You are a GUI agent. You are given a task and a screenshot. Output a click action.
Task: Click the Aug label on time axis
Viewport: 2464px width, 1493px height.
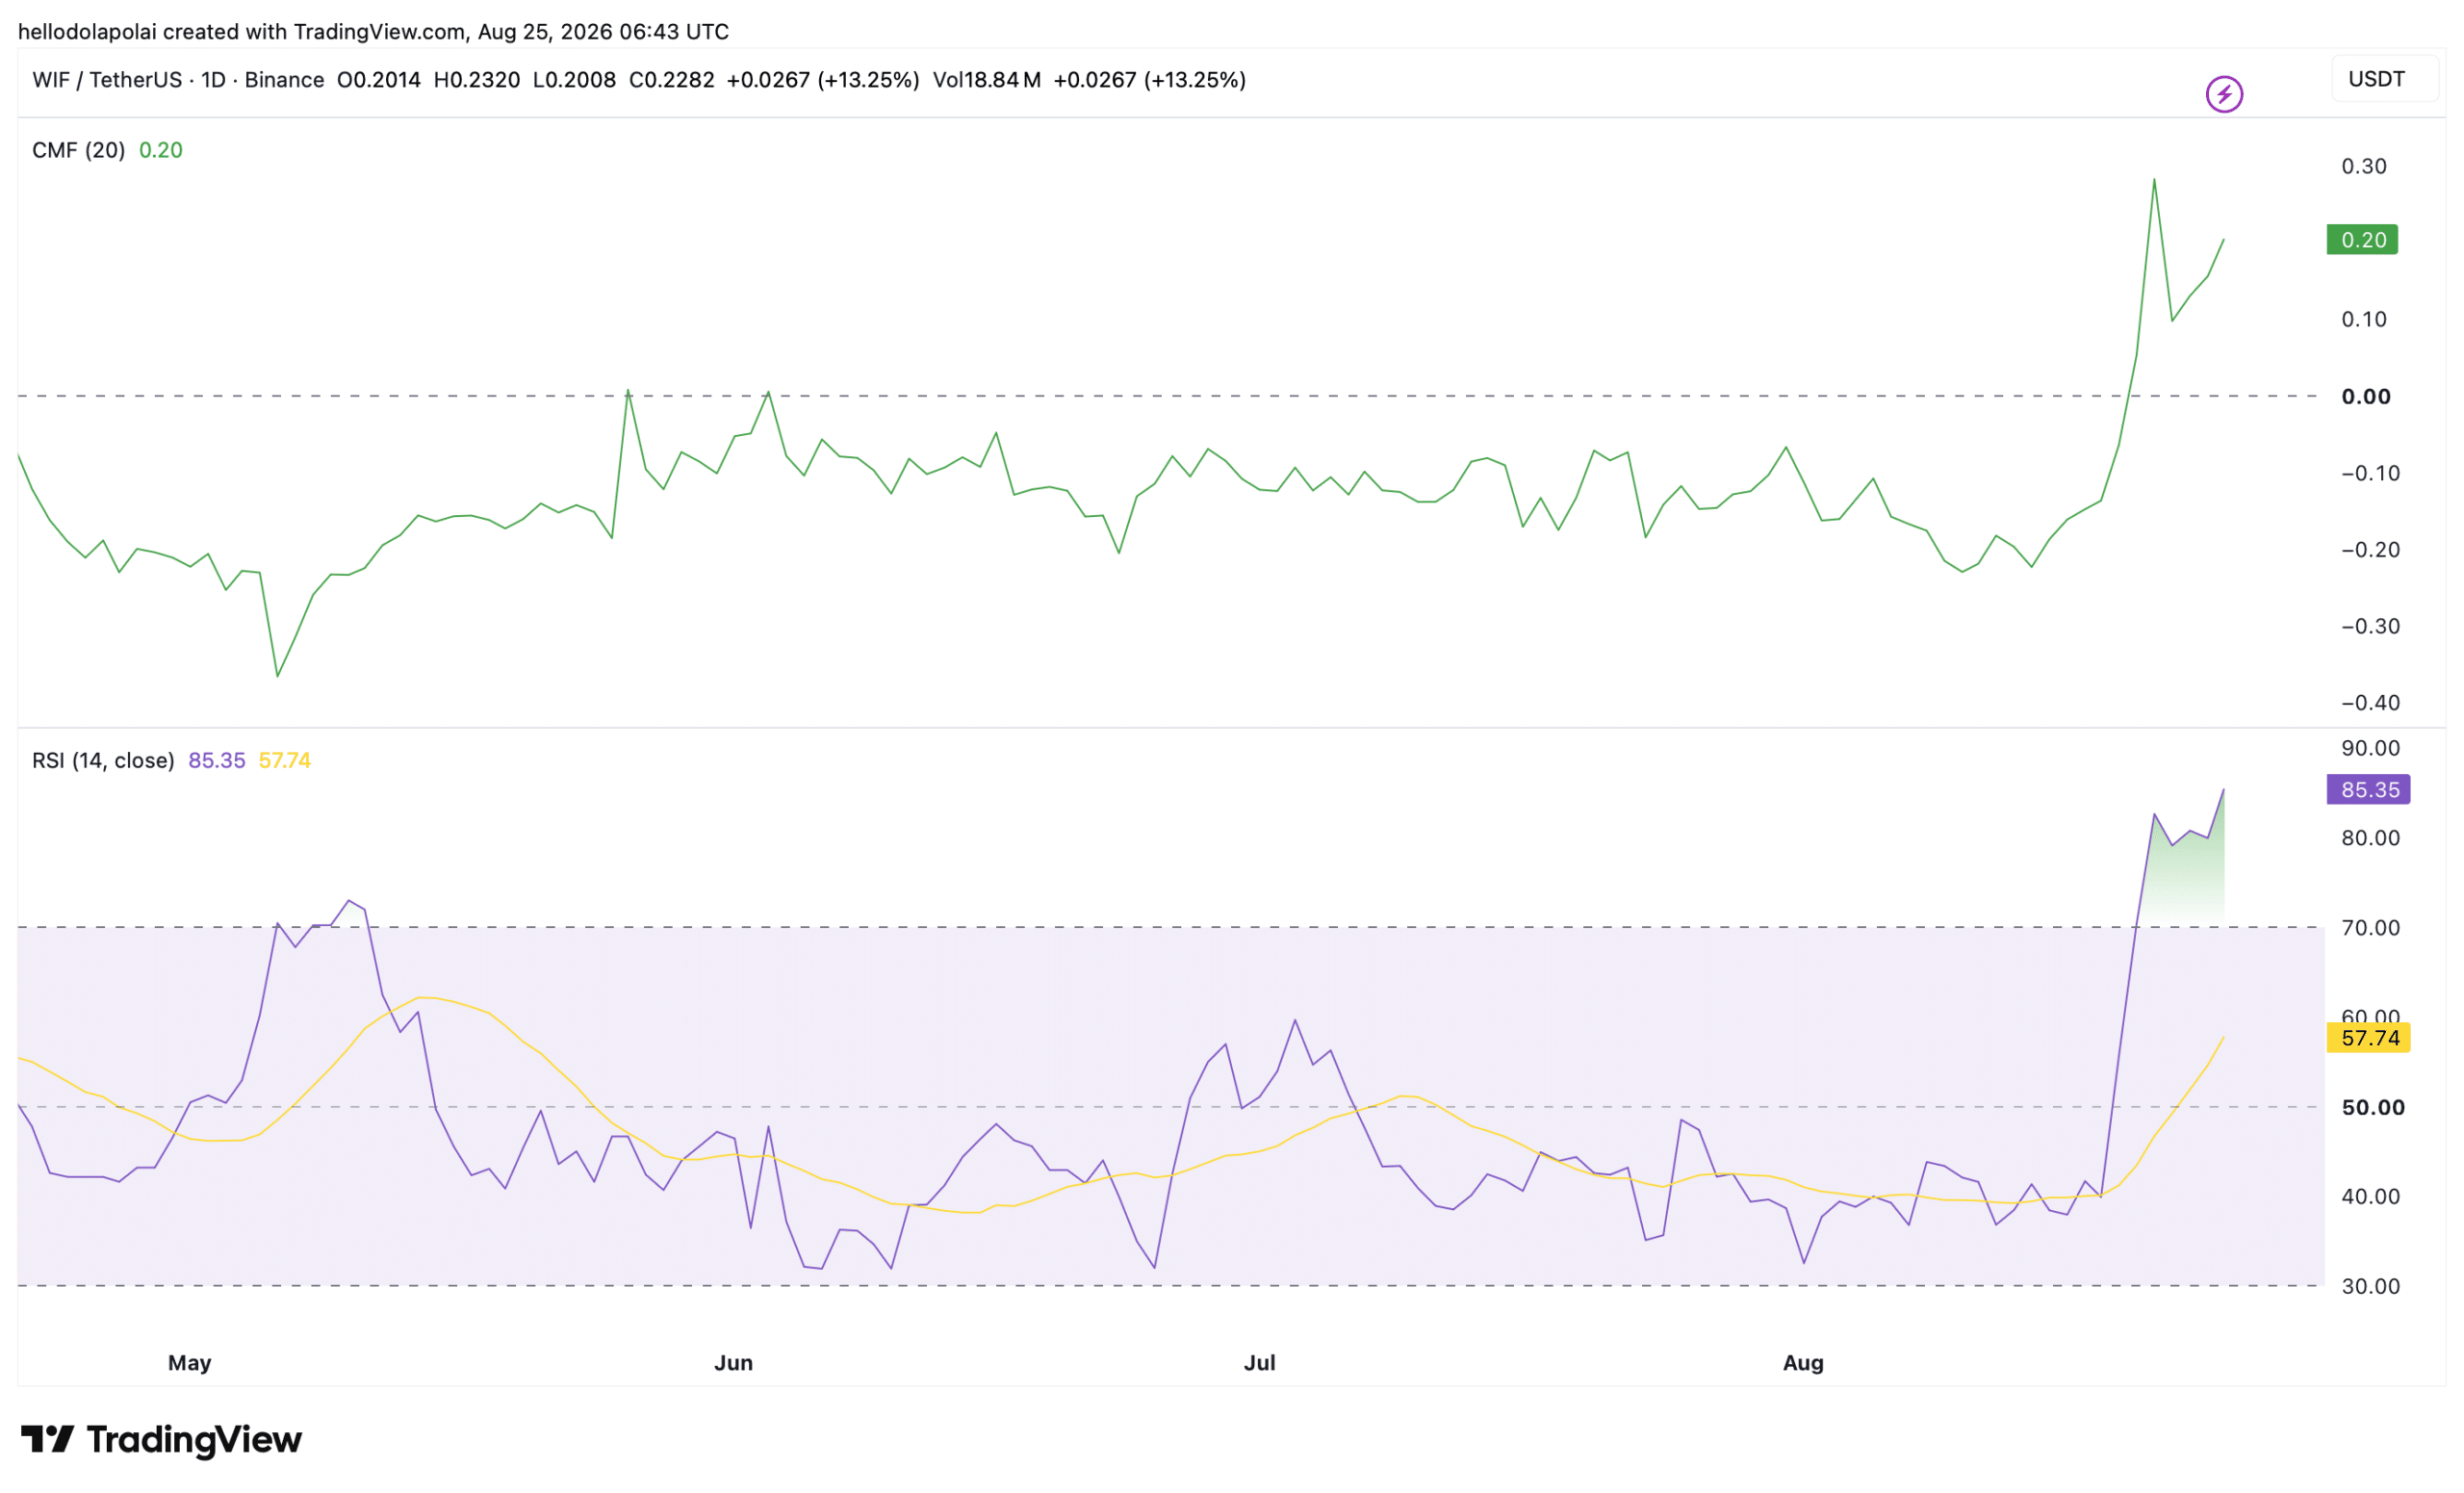pos(1804,1363)
